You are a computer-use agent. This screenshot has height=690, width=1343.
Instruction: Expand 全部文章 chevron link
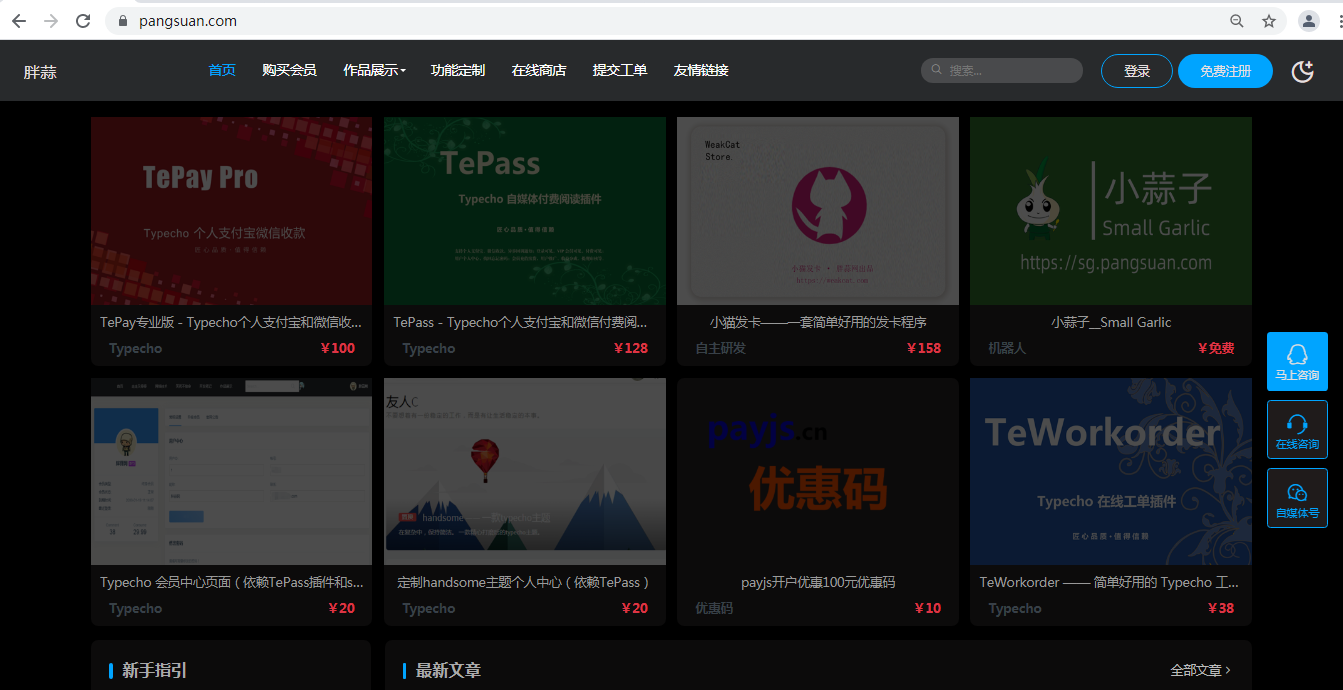click(1200, 670)
